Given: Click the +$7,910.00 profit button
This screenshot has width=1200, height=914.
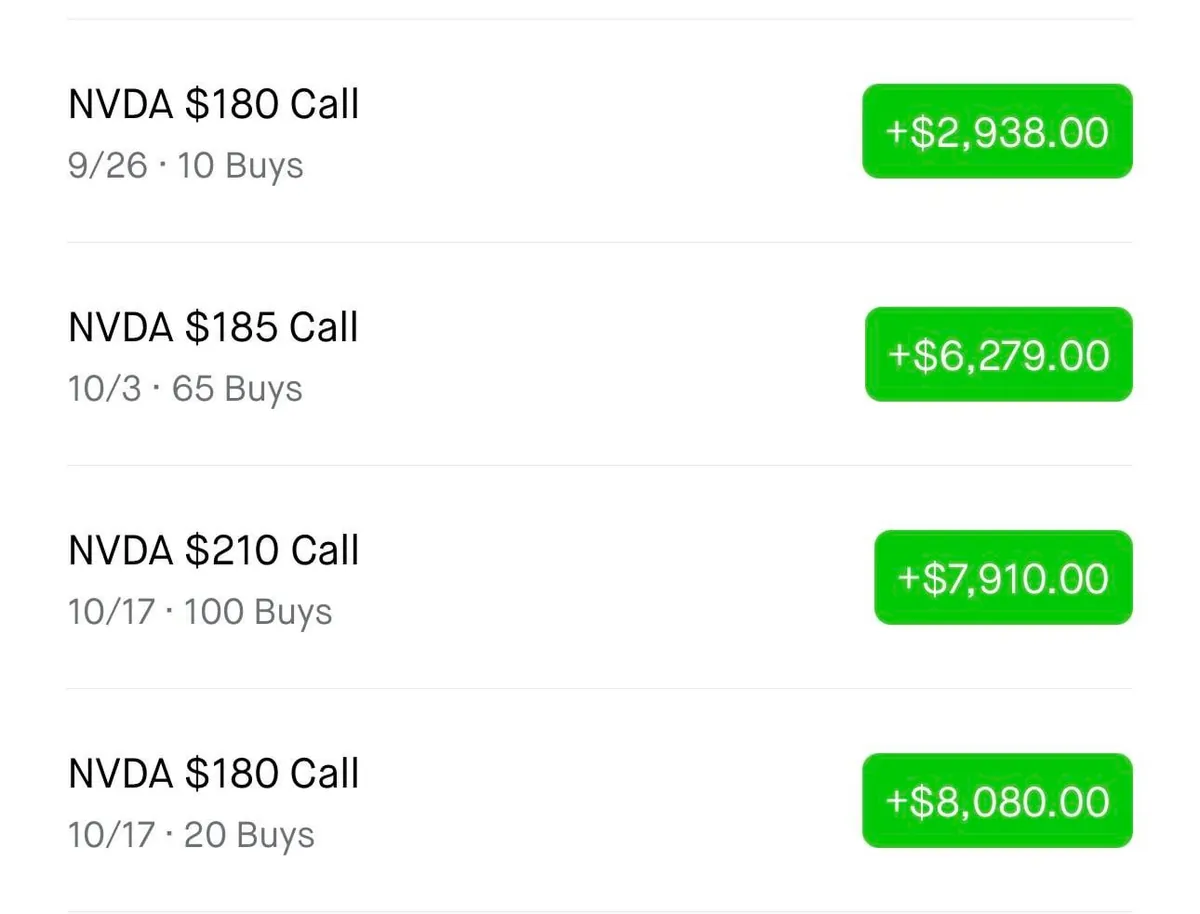Looking at the screenshot, I should pos(1002,578).
